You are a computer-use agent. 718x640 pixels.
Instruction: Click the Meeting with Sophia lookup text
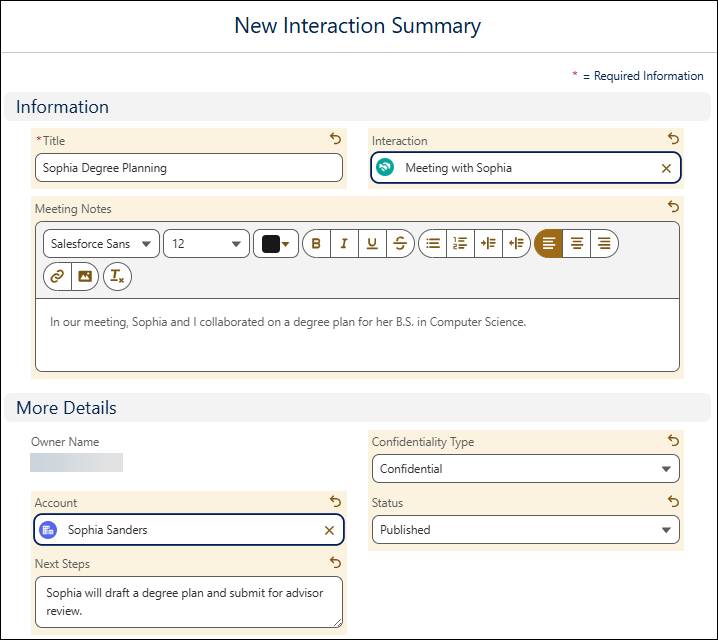(458, 168)
